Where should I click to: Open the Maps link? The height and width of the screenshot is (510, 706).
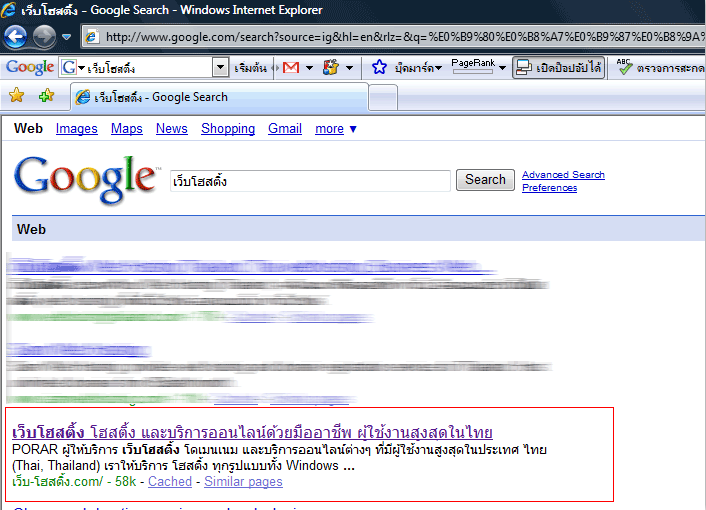(x=127, y=129)
